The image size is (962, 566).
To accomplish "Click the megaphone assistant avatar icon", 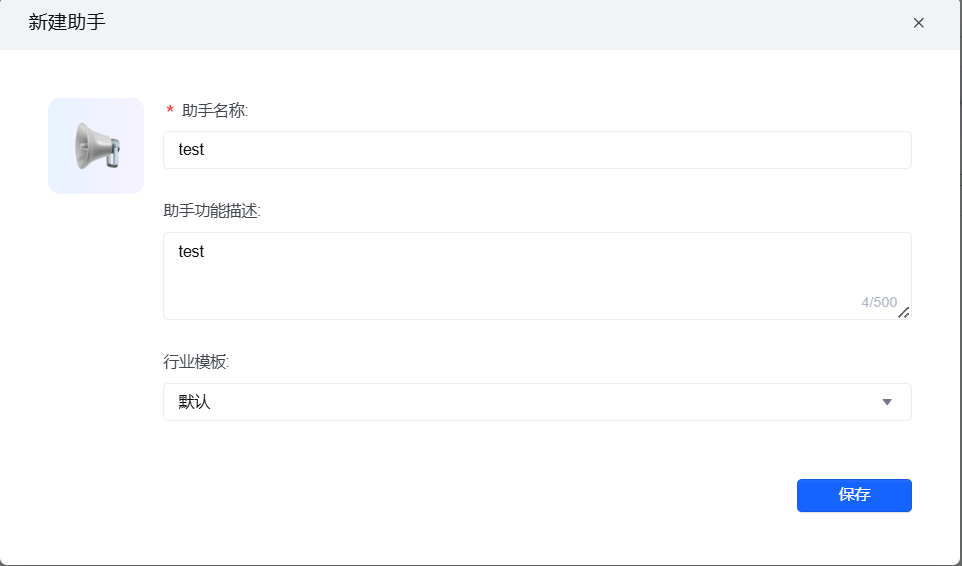I will click(96, 146).
